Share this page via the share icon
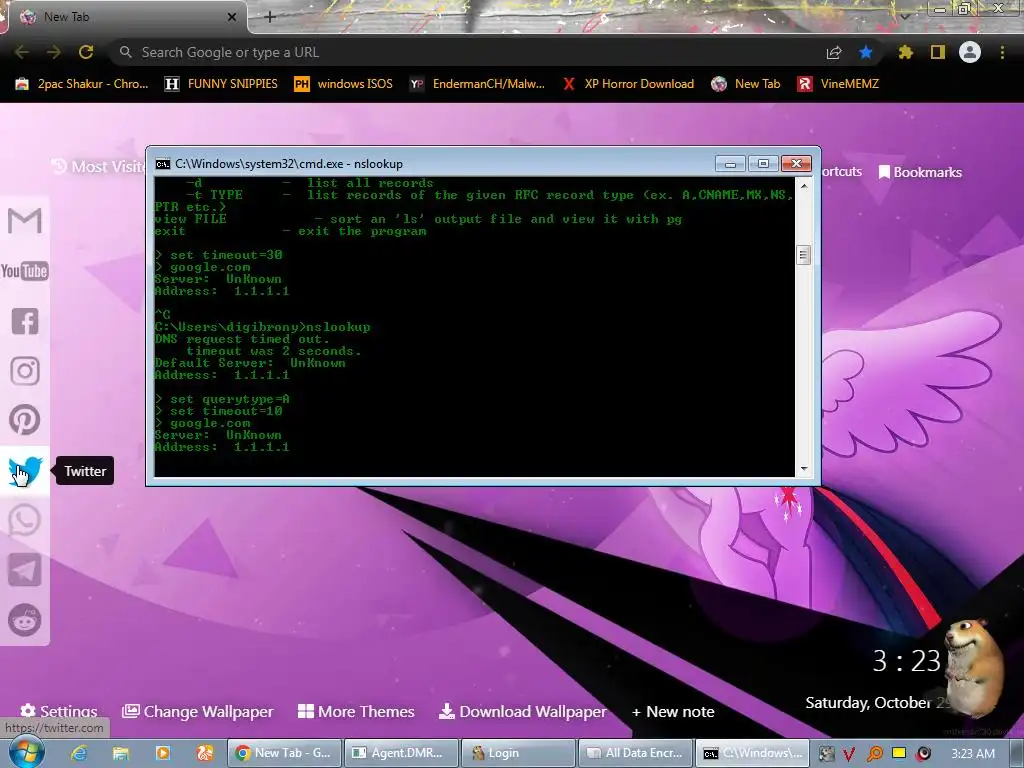Screen dimensions: 1024x768 [x=834, y=53]
